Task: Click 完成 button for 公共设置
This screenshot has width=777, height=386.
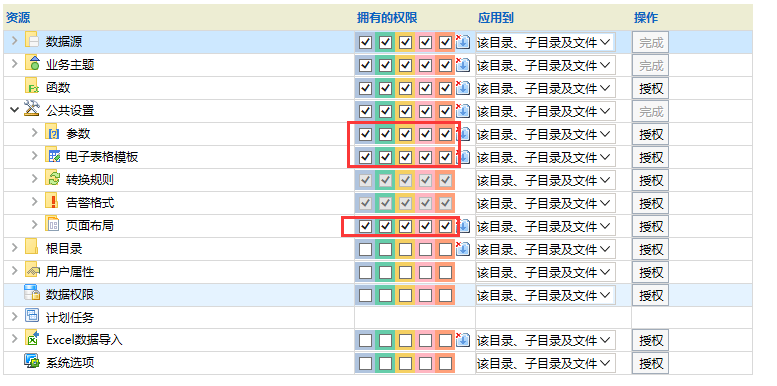Action: [651, 111]
